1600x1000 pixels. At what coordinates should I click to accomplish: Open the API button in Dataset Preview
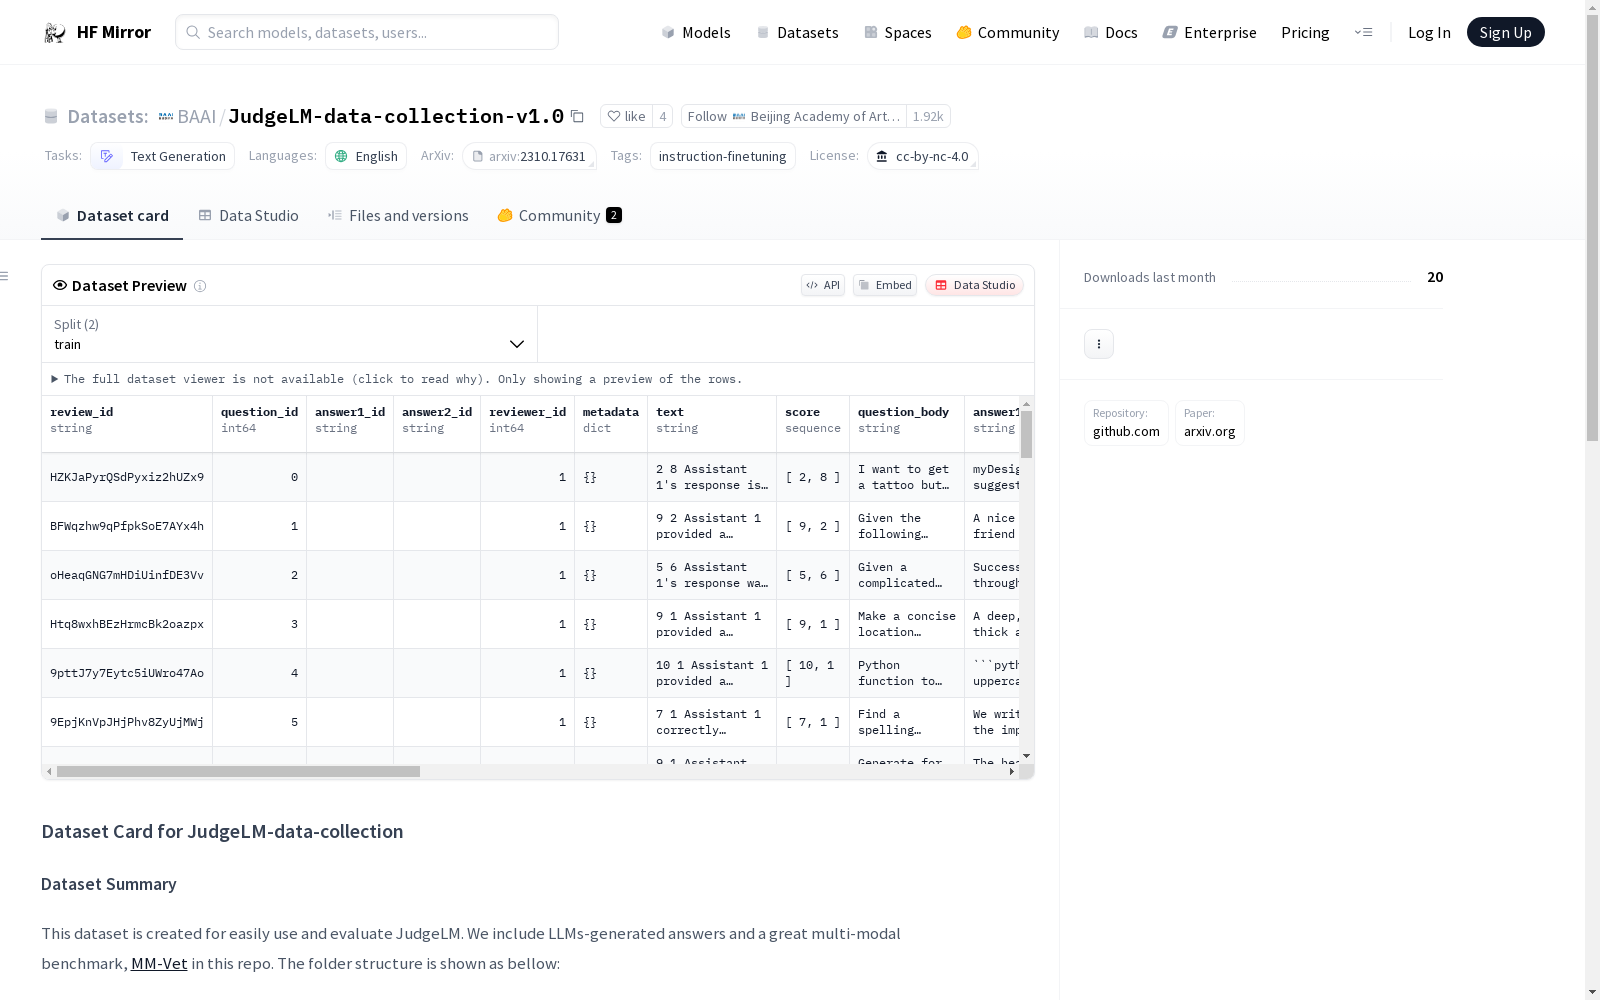point(823,285)
